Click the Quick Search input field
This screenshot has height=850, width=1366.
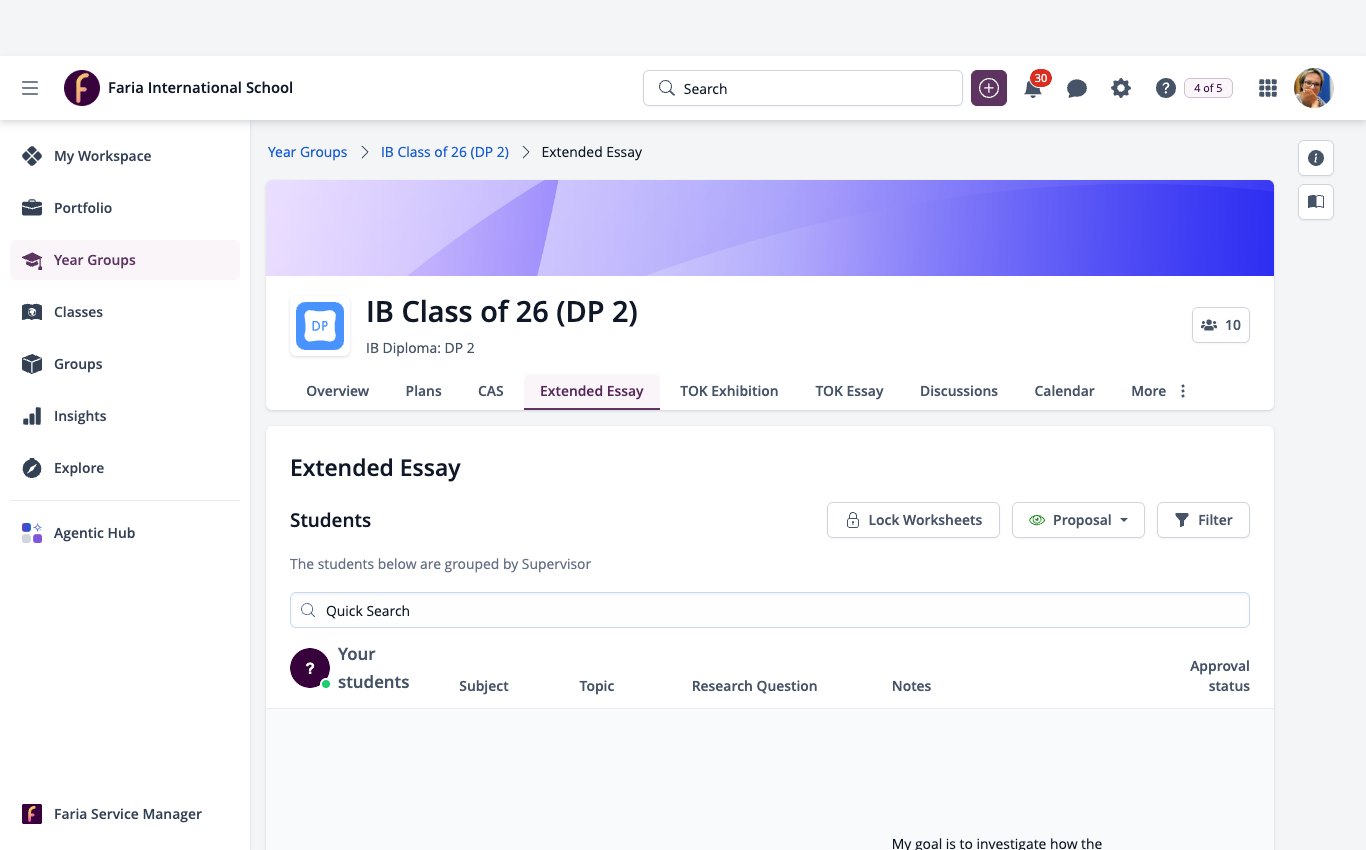tap(769, 610)
